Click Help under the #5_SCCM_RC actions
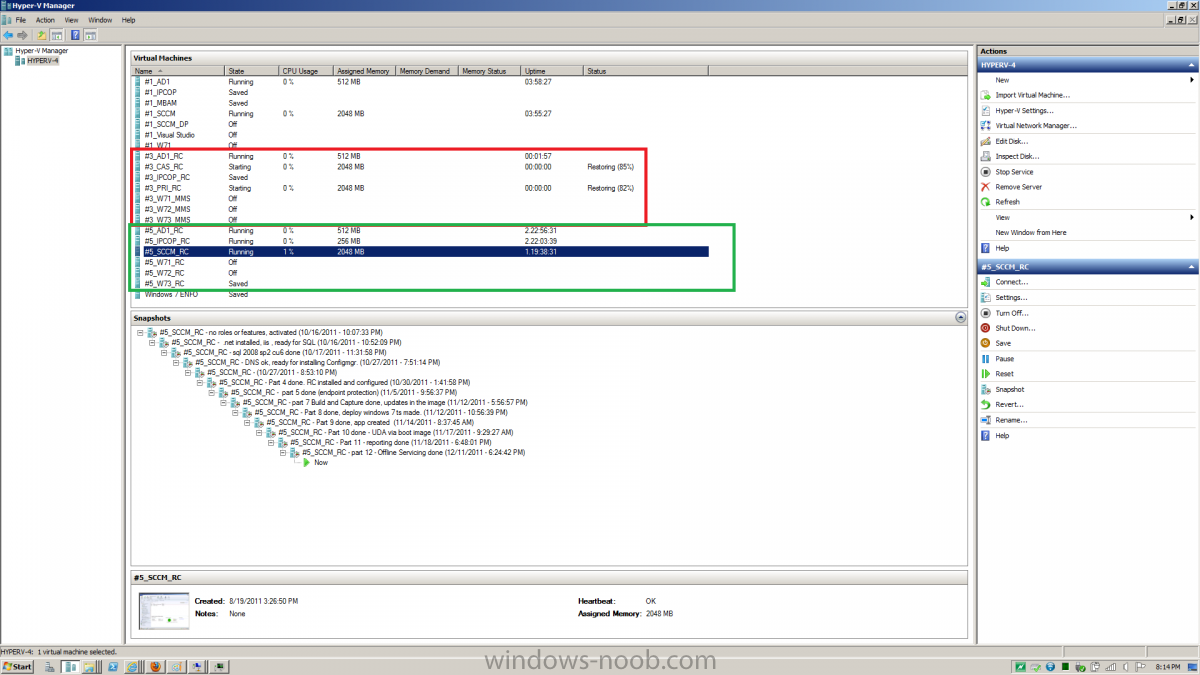The height and width of the screenshot is (675, 1200). (x=1003, y=435)
